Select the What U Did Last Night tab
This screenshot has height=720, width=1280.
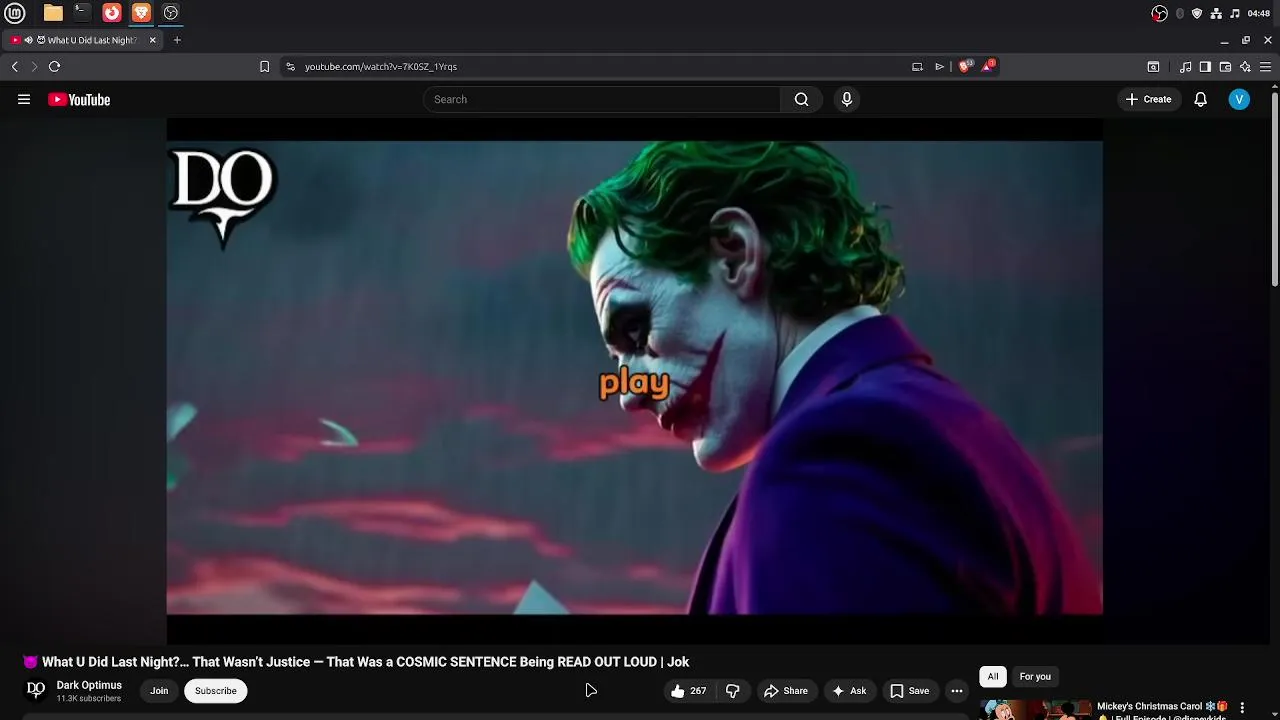82,40
